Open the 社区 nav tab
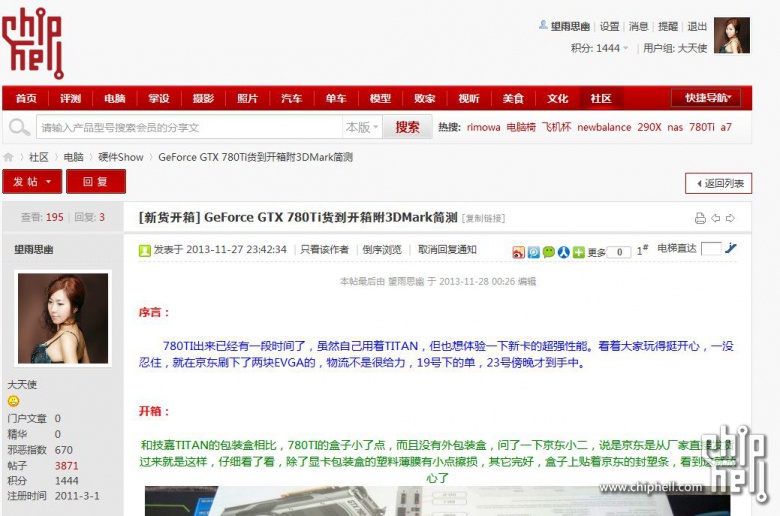This screenshot has height=516, width=780. pos(601,99)
